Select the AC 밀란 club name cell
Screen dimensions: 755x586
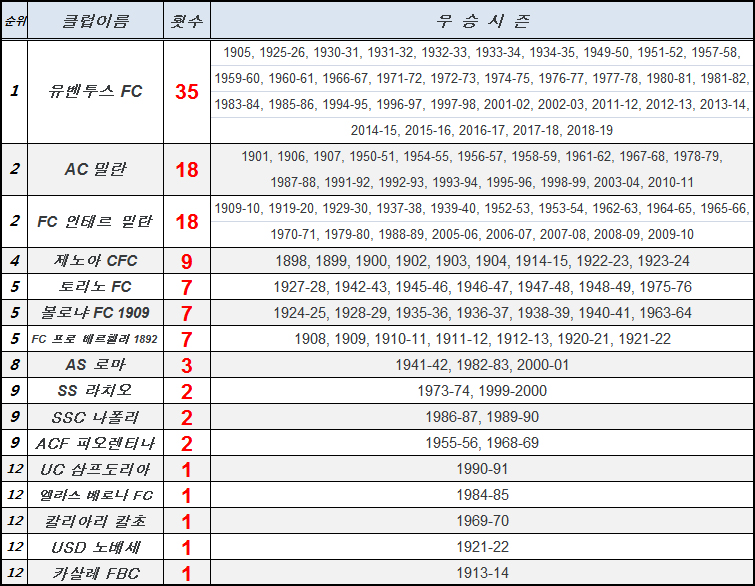click(95, 169)
